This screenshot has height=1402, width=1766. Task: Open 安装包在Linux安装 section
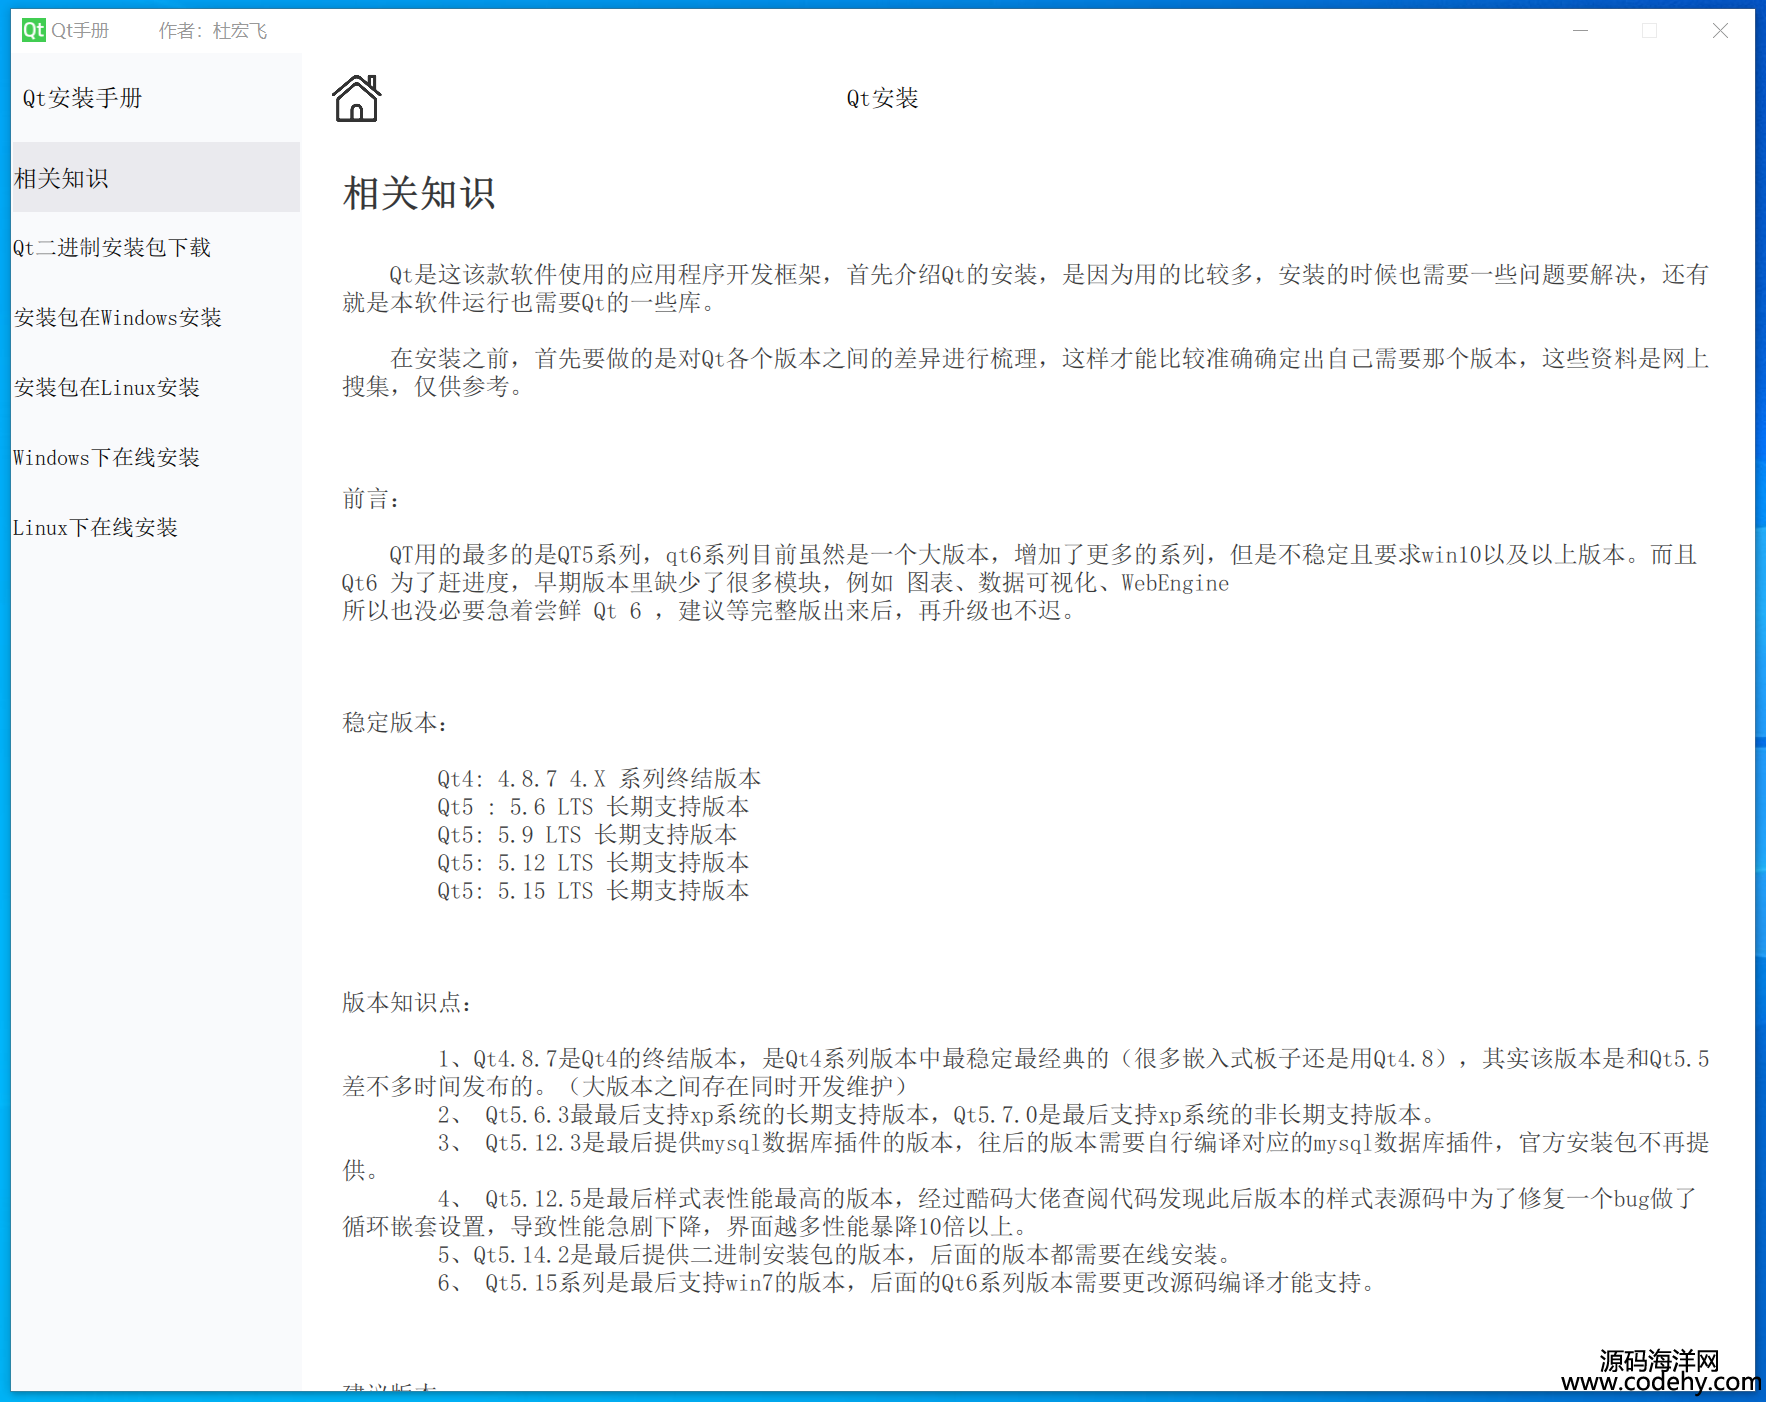[155, 387]
